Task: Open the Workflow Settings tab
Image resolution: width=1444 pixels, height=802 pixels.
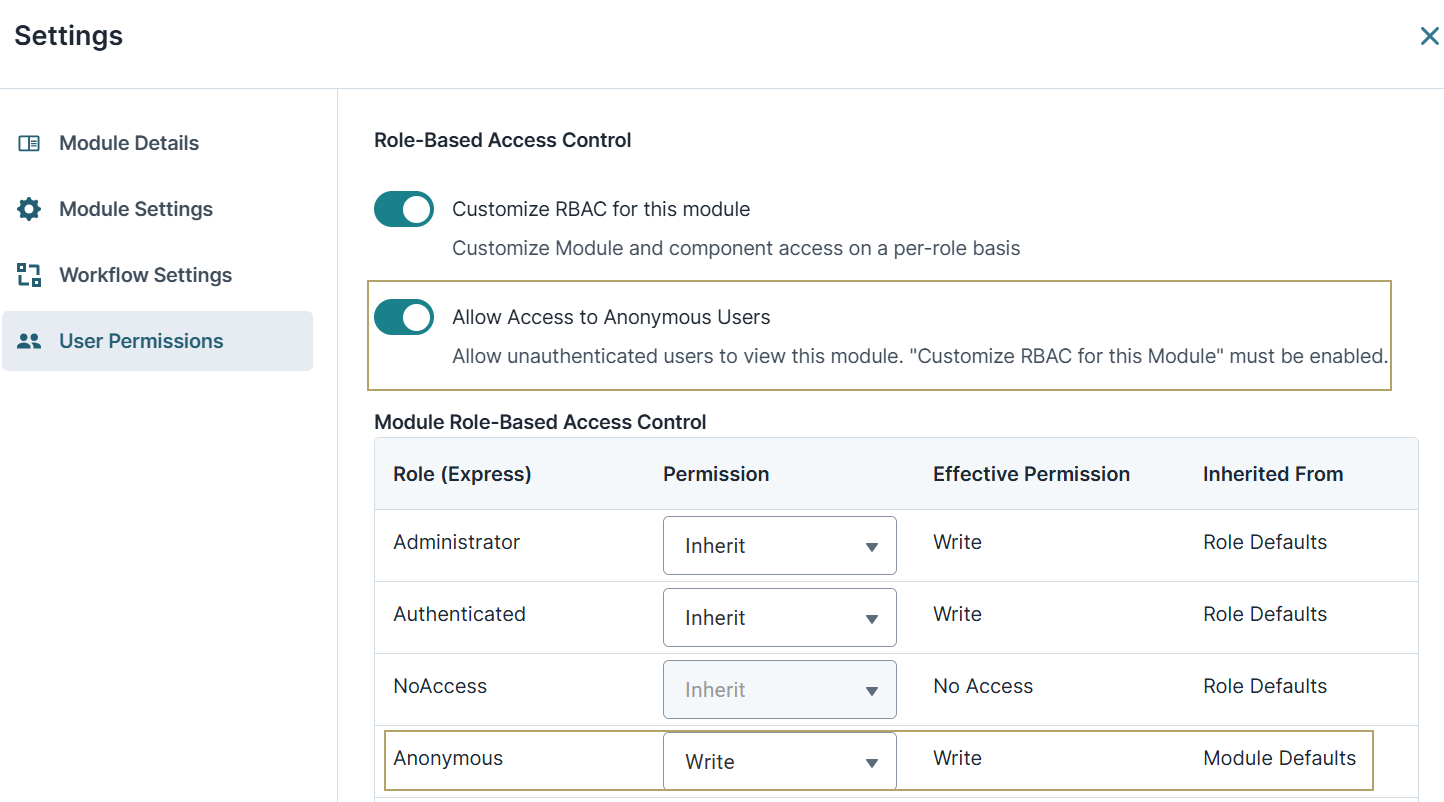Action: tap(157, 275)
